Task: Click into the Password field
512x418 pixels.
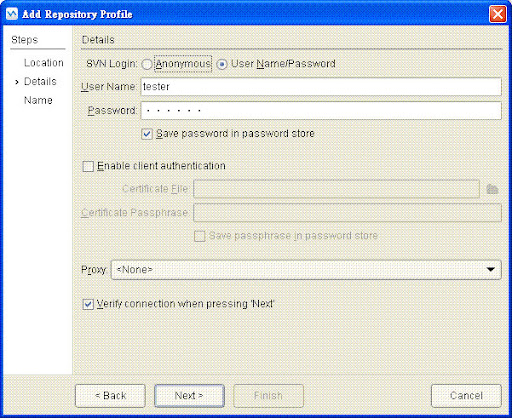Action: tap(321, 111)
